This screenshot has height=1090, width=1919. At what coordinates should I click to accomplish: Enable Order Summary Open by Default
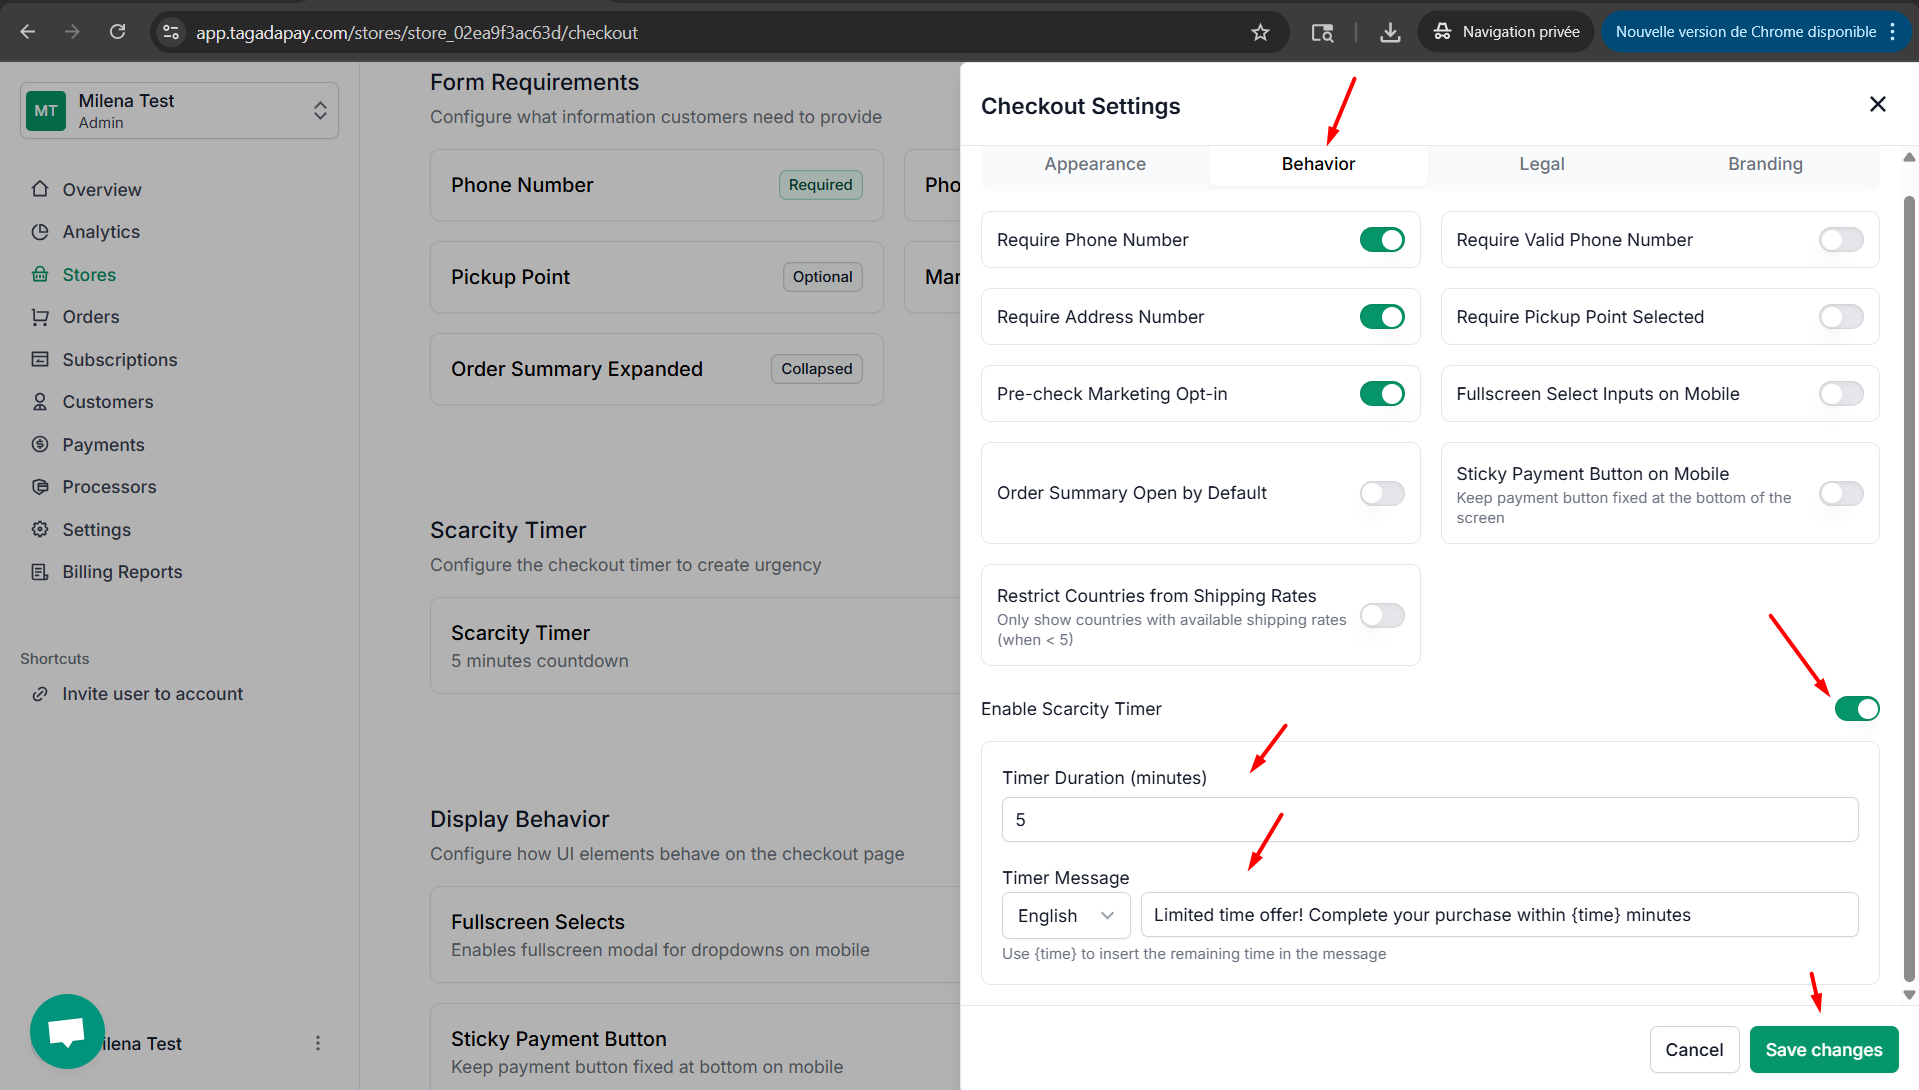(x=1382, y=493)
